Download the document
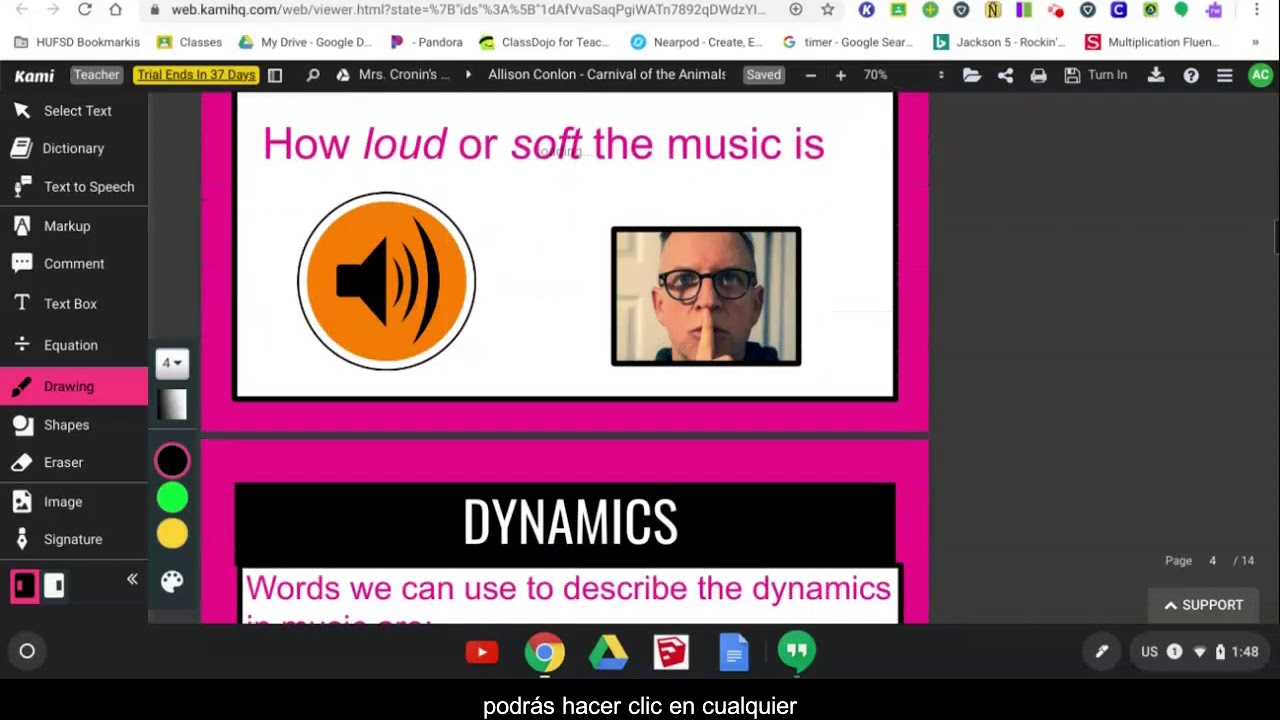 (1156, 75)
